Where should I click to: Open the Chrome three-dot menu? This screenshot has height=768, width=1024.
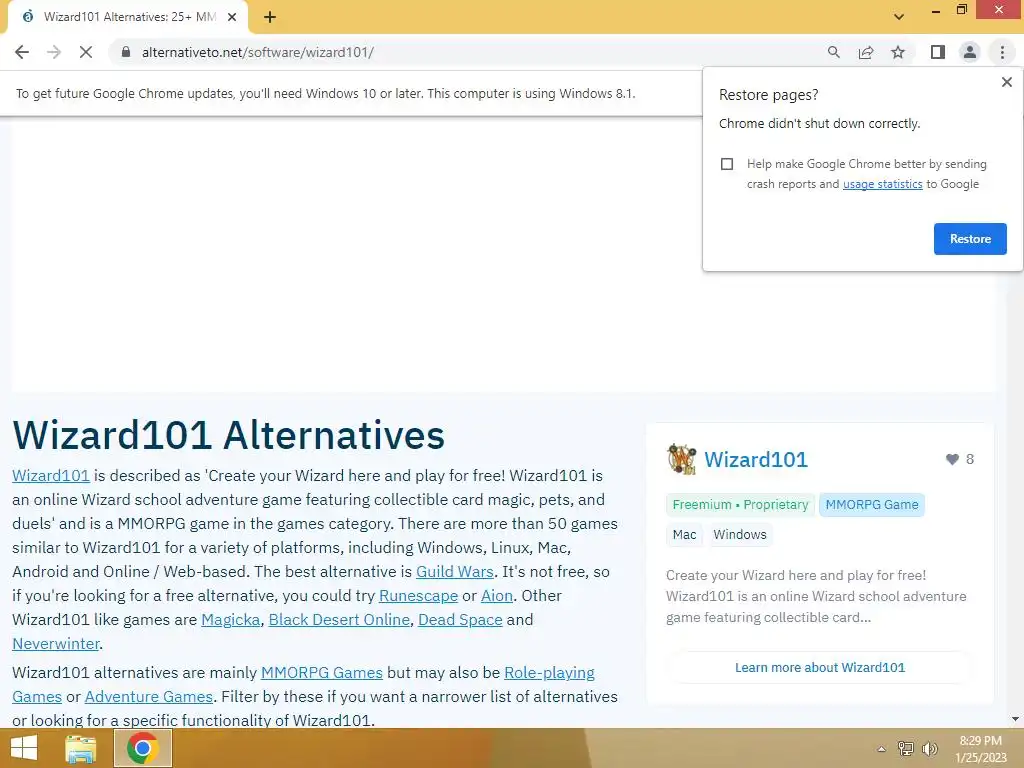[x=1002, y=52]
